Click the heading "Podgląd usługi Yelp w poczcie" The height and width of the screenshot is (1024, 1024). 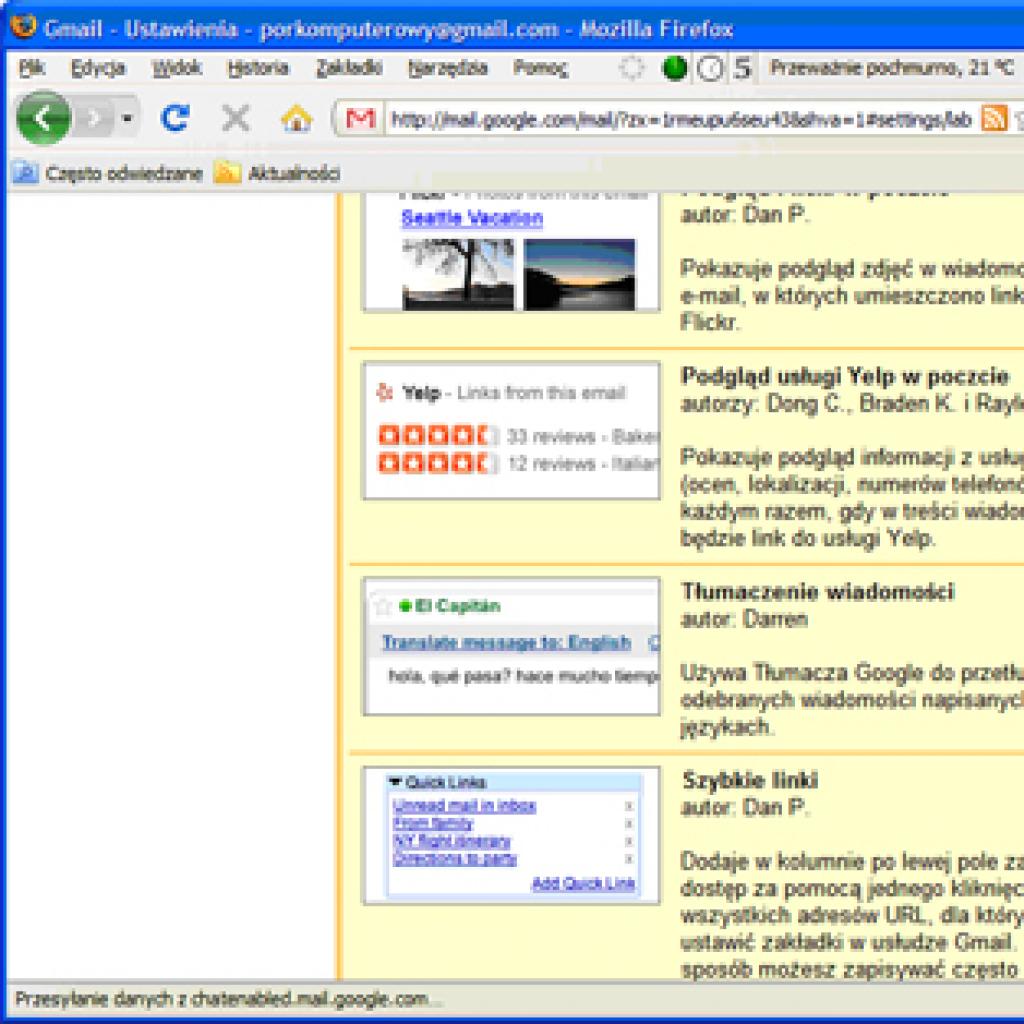[x=845, y=376]
